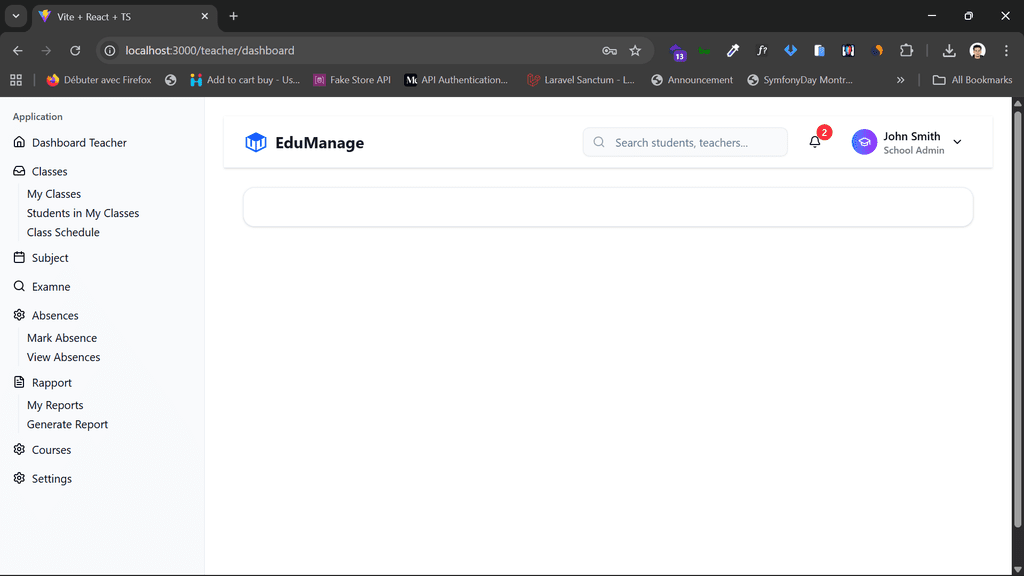This screenshot has height=576, width=1024.
Task: Go back to previous page
Action: pos(18,50)
